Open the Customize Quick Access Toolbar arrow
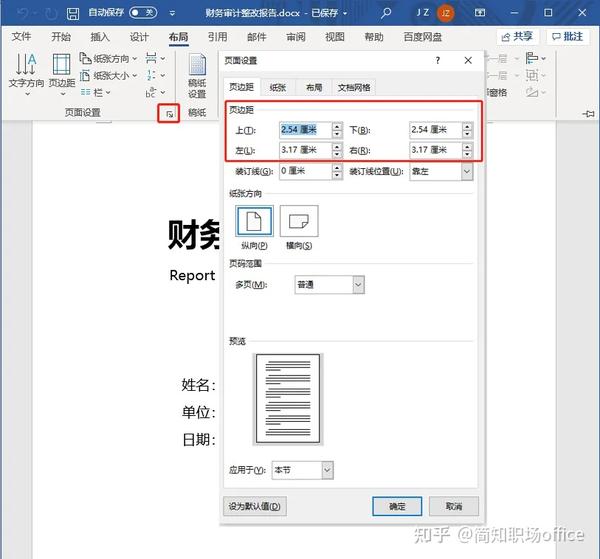600x559 pixels. pos(172,13)
